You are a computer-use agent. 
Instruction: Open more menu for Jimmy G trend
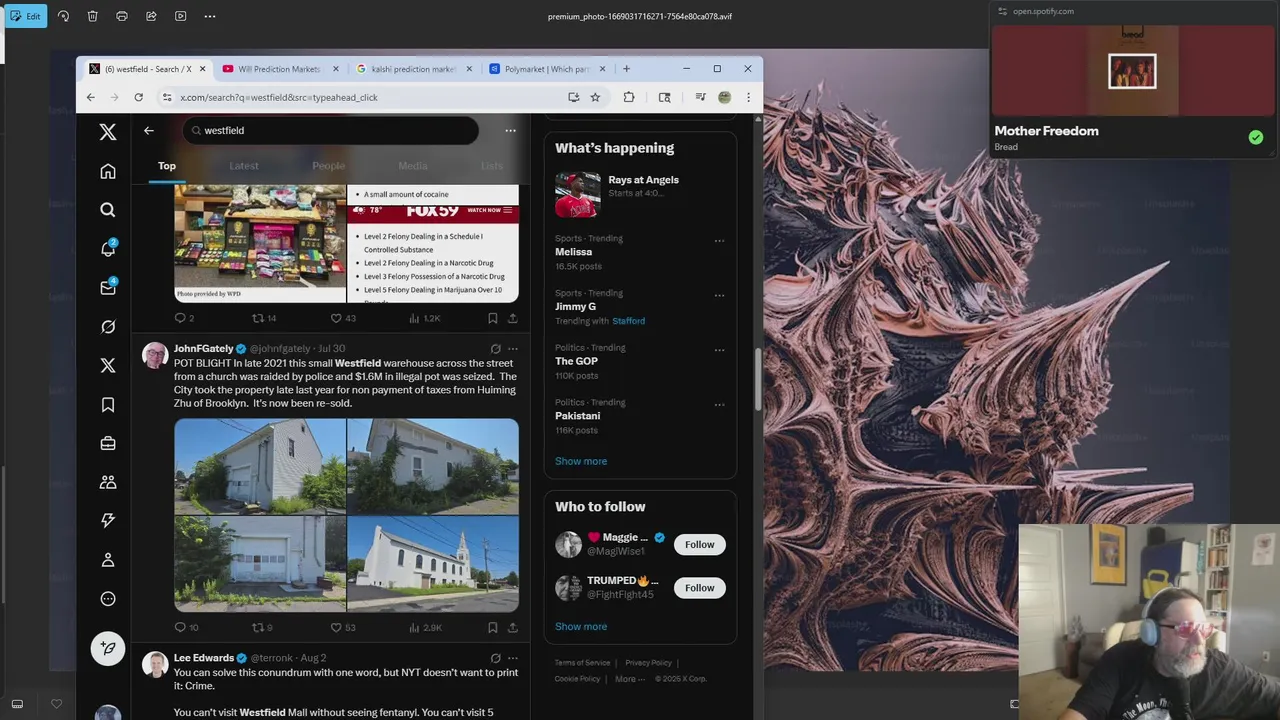pos(719,296)
